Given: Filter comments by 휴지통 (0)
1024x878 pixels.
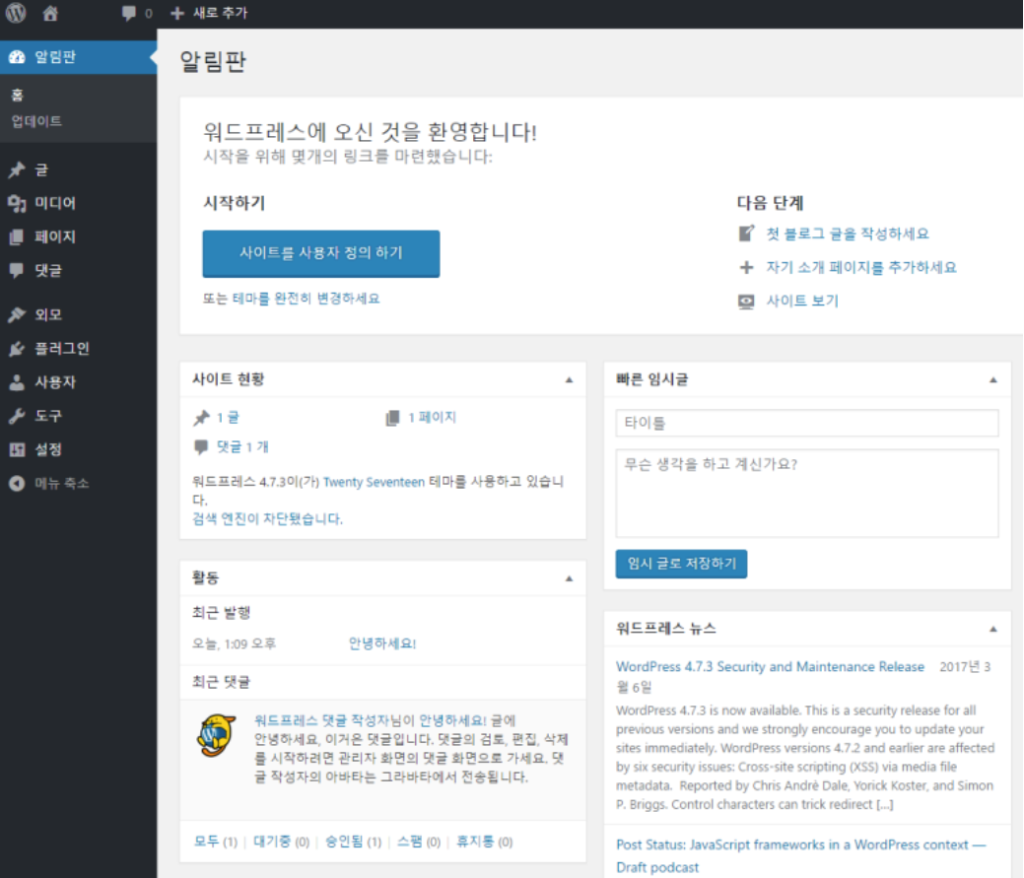Looking at the screenshot, I should pos(484,841).
